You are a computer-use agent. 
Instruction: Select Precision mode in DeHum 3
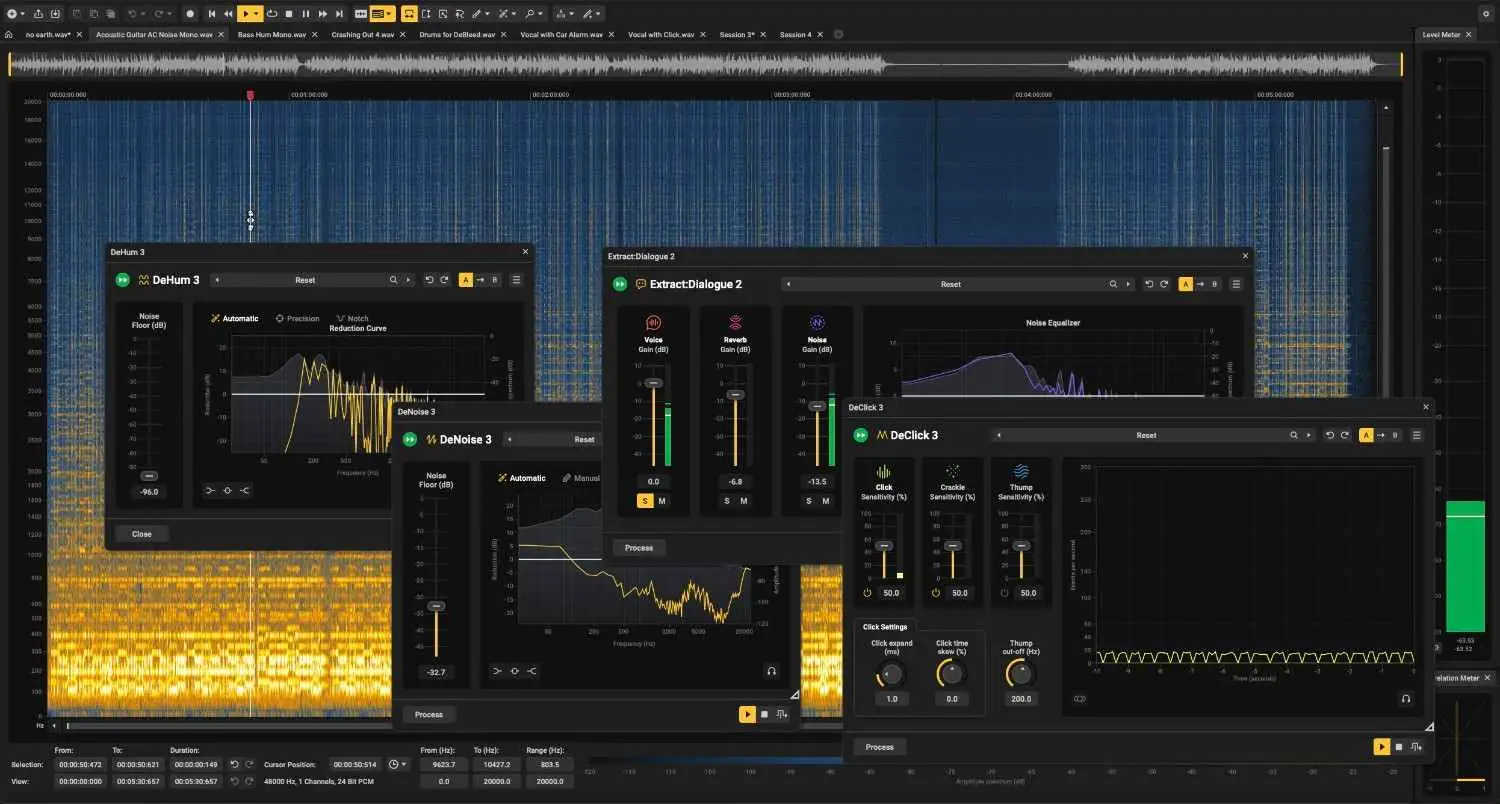[297, 318]
